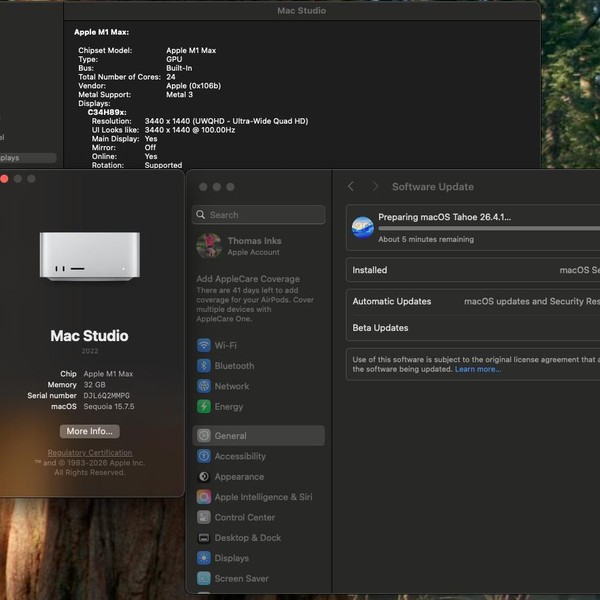Click the search magnifier icon
Viewport: 600px width, 600px height.
click(x=201, y=215)
